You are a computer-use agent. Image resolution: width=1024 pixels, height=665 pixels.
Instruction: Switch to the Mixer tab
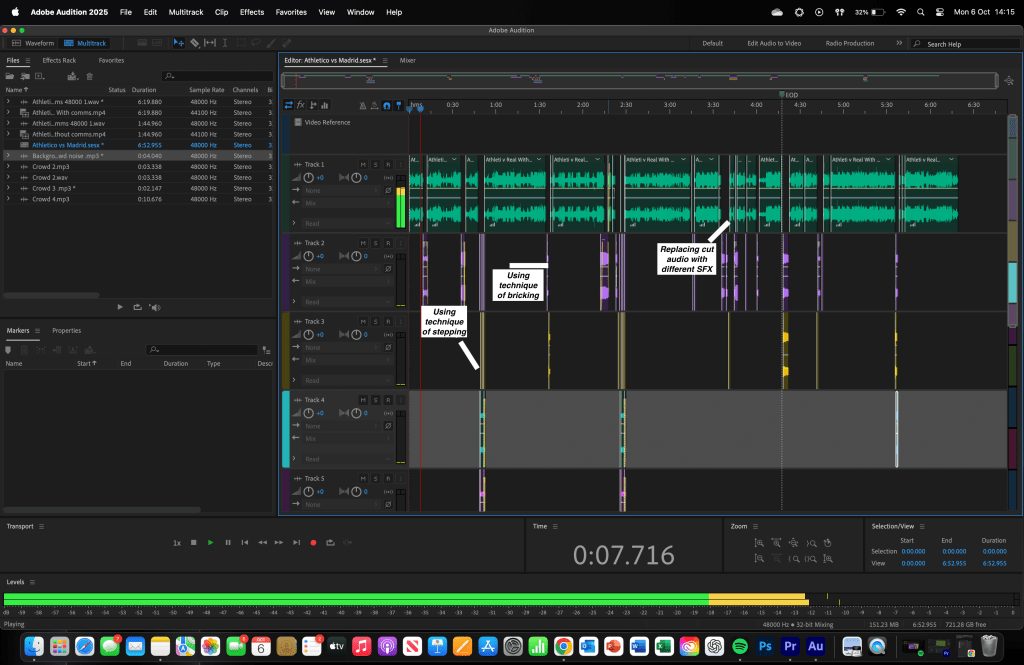[408, 60]
